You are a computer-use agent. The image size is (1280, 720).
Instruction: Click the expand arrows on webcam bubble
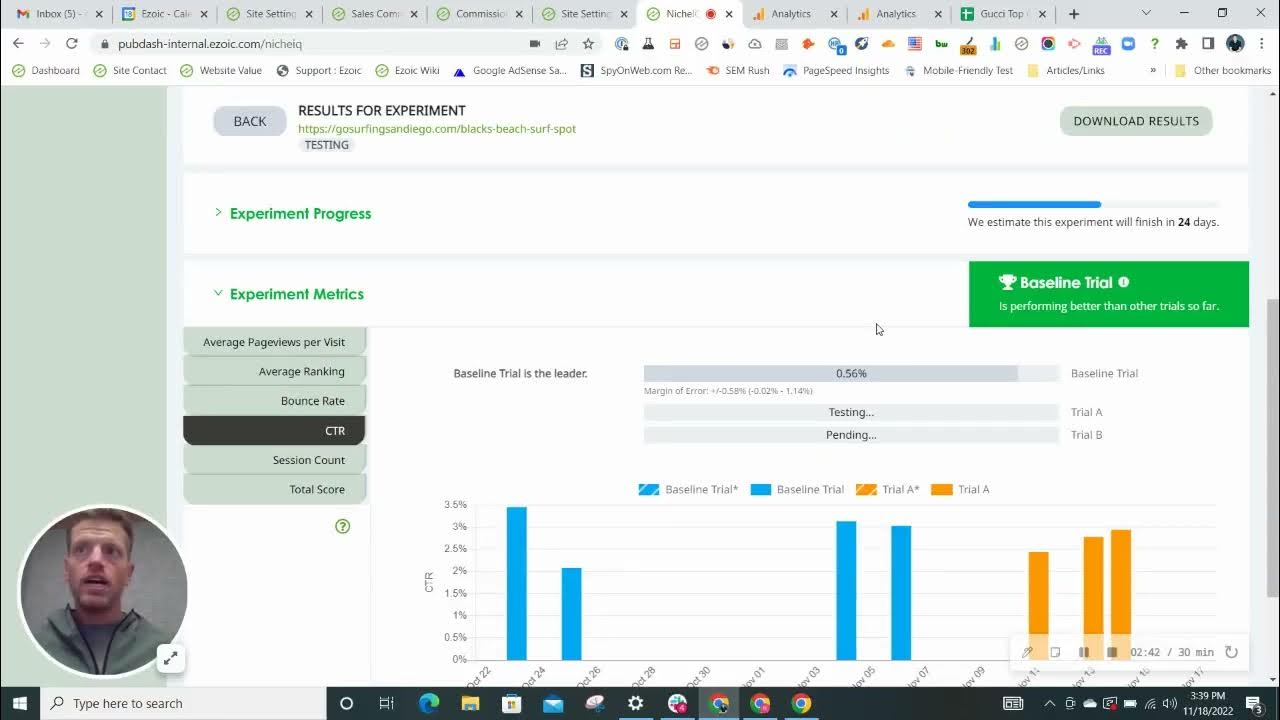[171, 658]
